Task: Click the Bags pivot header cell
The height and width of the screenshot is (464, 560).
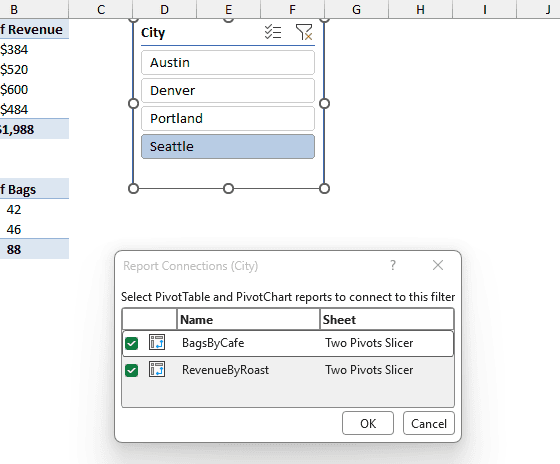Action: 34,189
